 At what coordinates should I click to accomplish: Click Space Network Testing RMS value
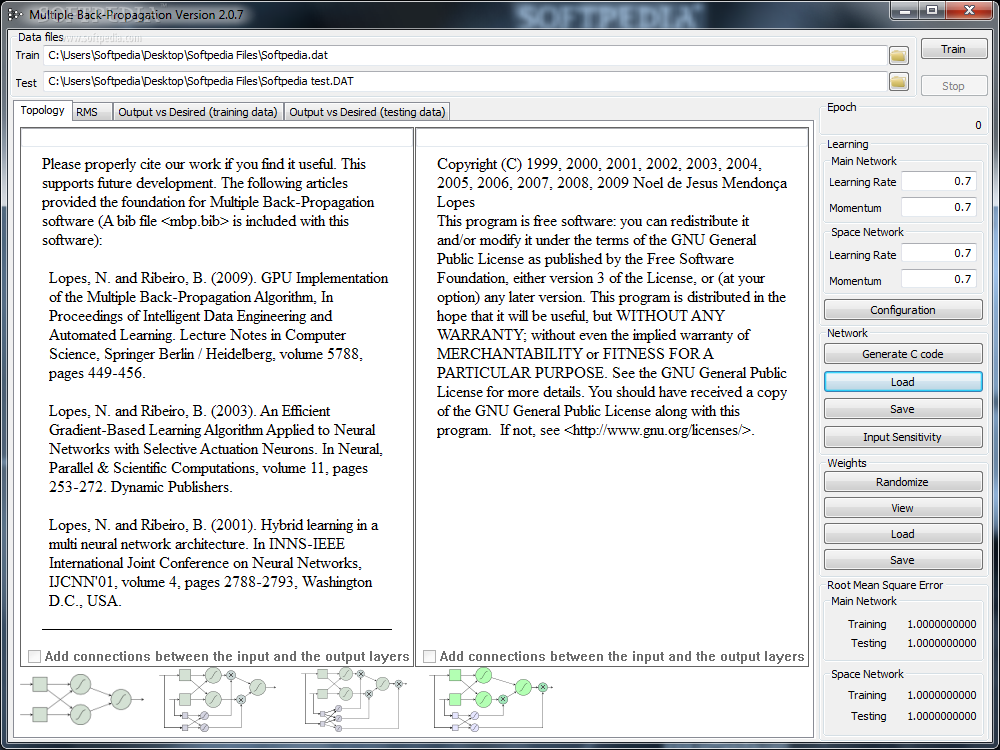pyautogui.click(x=942, y=716)
